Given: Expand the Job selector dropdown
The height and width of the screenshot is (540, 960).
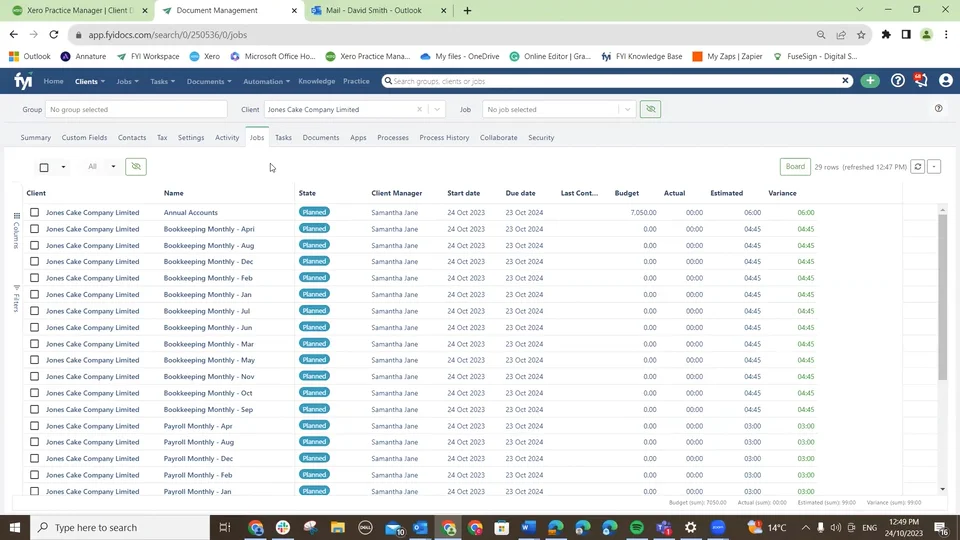Looking at the screenshot, I should click(626, 110).
